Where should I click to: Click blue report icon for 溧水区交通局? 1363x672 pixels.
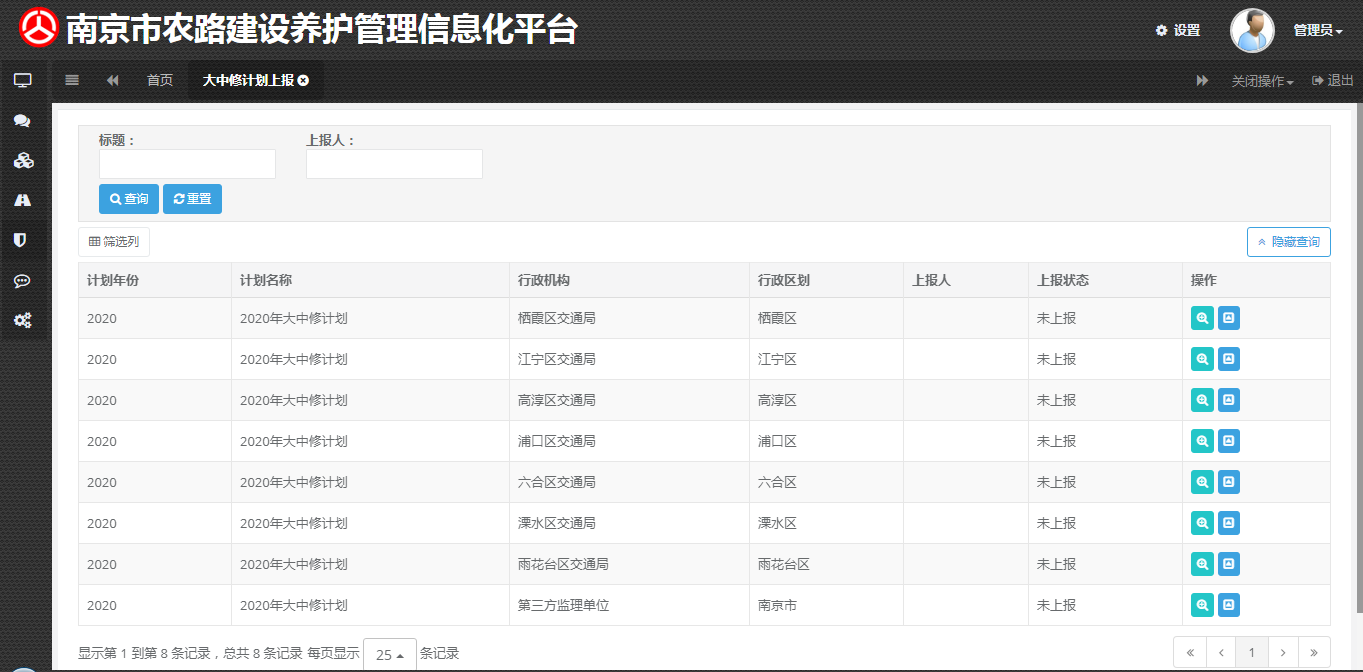click(x=1229, y=523)
